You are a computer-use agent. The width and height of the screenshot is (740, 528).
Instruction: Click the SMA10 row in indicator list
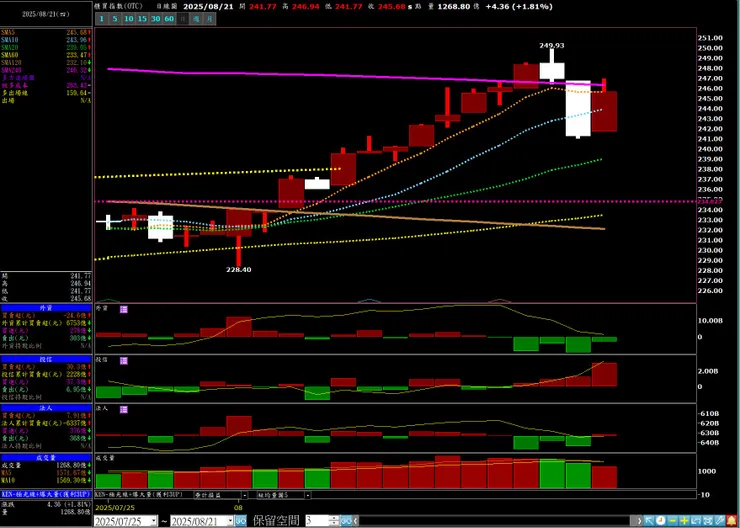[x=46, y=40]
